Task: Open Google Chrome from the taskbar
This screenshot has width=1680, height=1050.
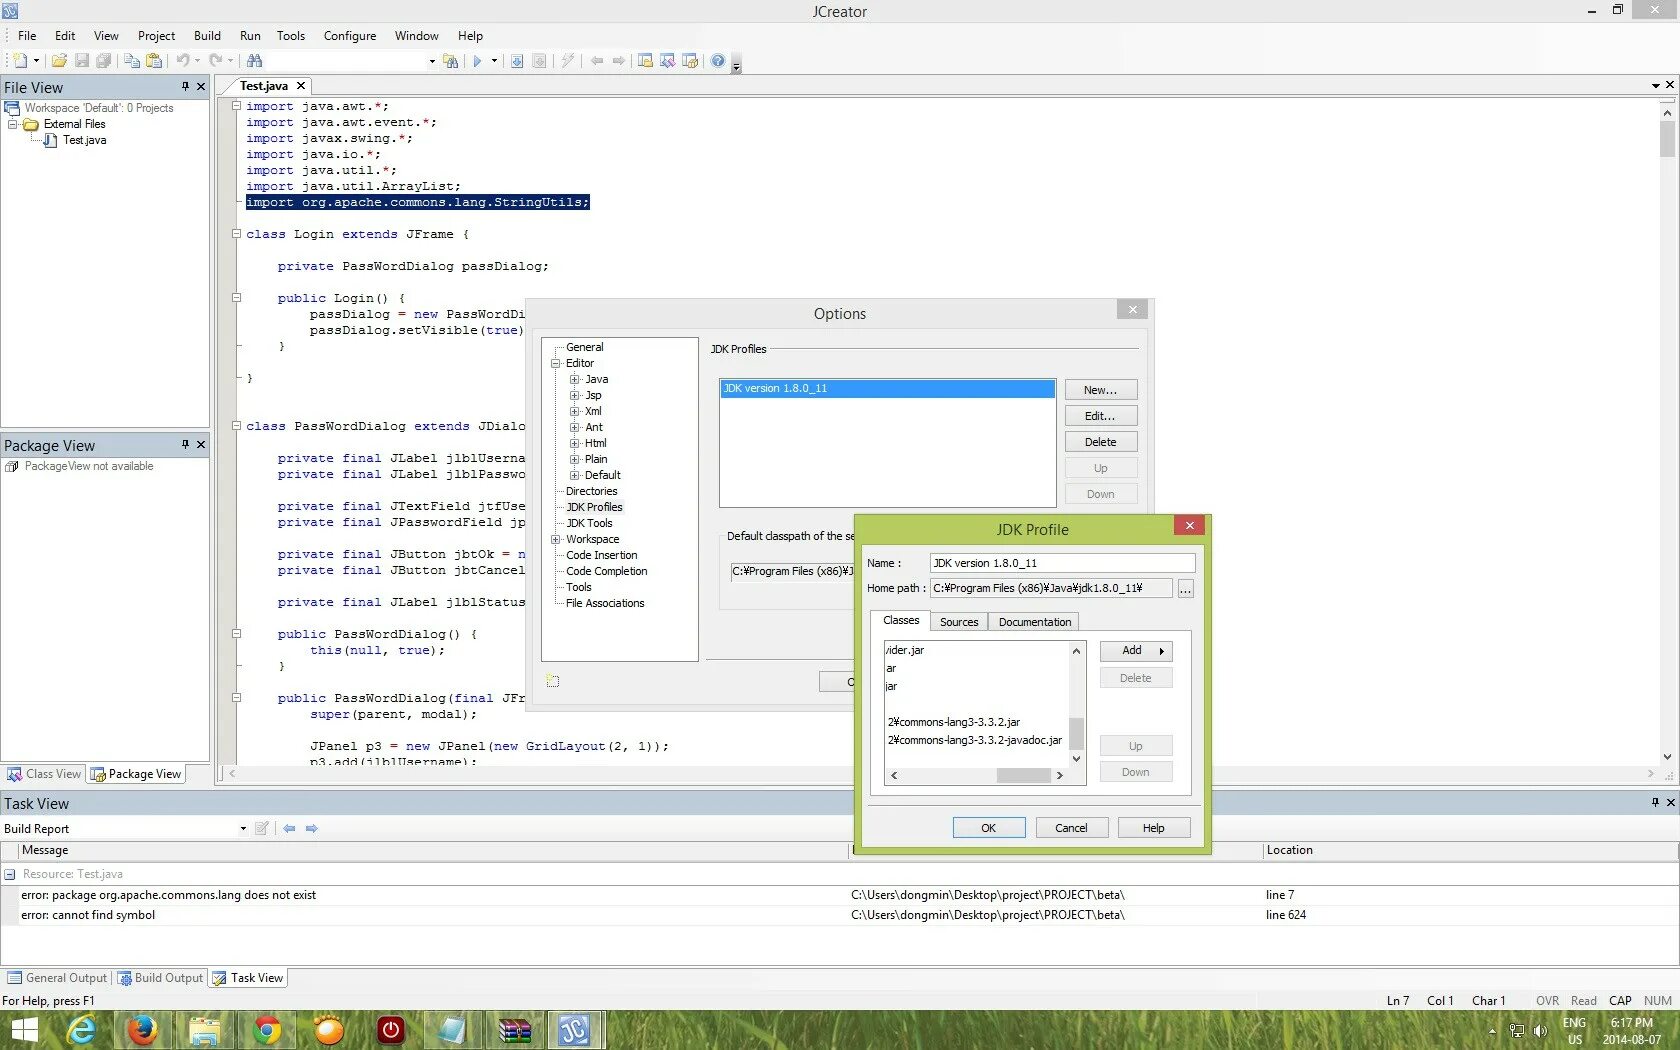Action: pyautogui.click(x=267, y=1030)
